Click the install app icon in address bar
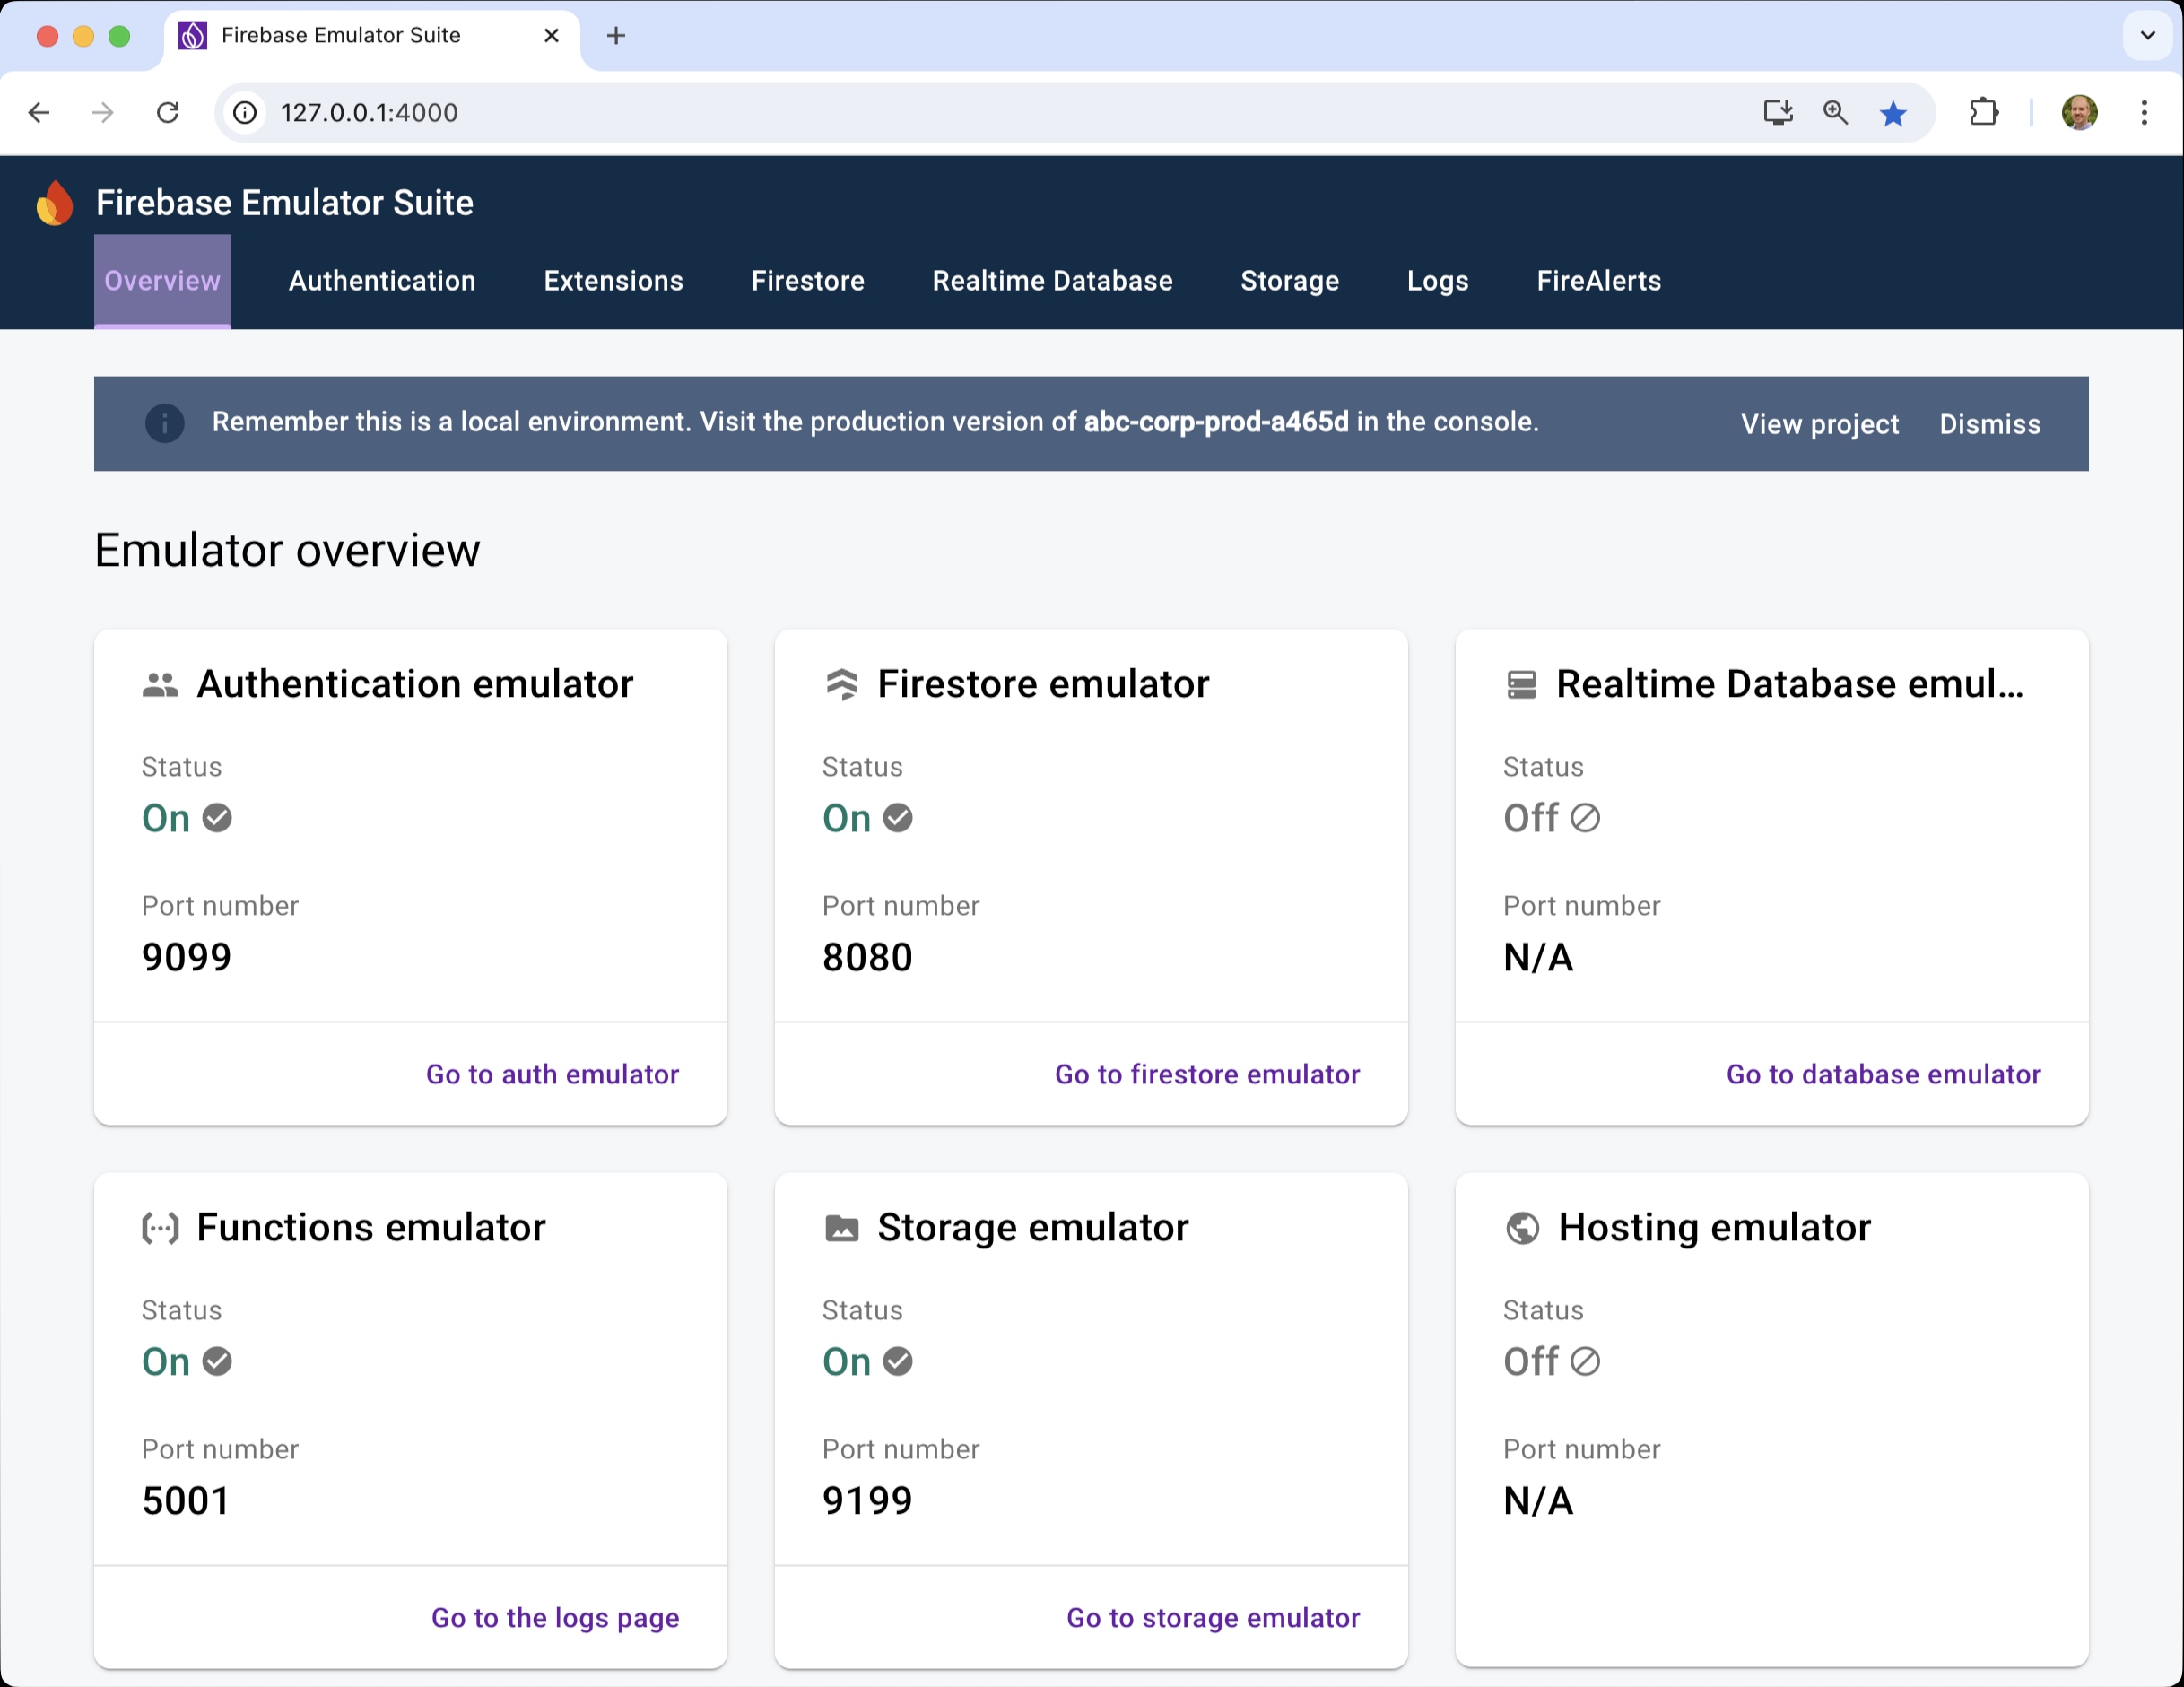Image resolution: width=2184 pixels, height=1687 pixels. [1778, 113]
